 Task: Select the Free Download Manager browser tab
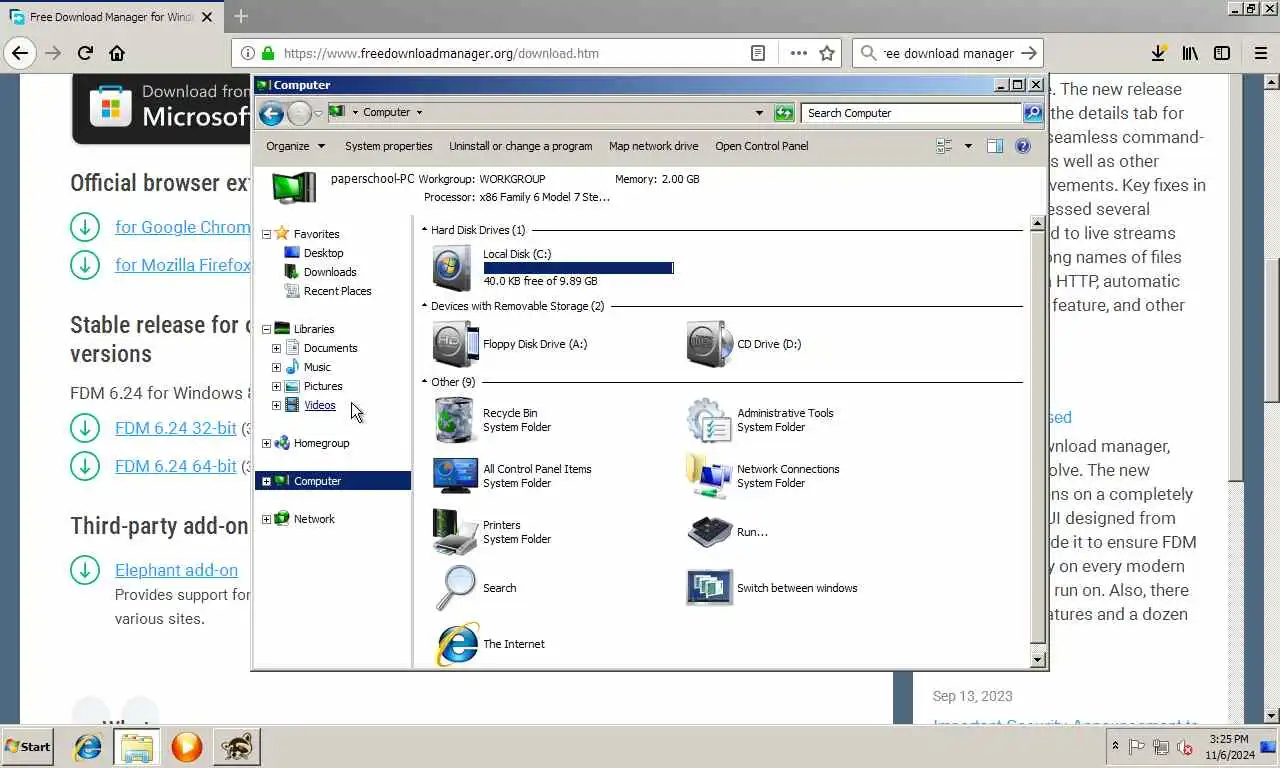click(111, 17)
